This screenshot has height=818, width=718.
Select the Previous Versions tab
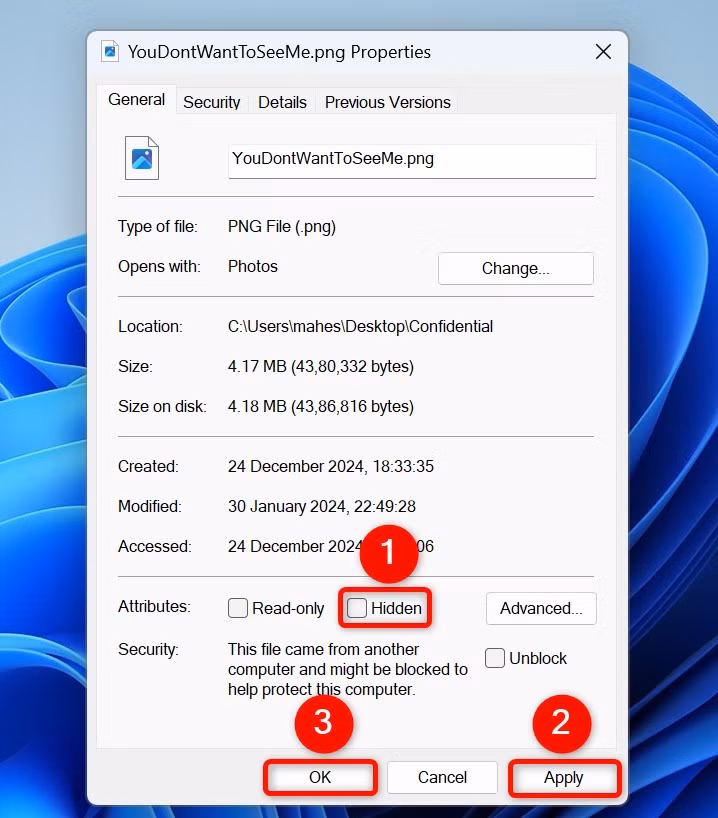(388, 102)
